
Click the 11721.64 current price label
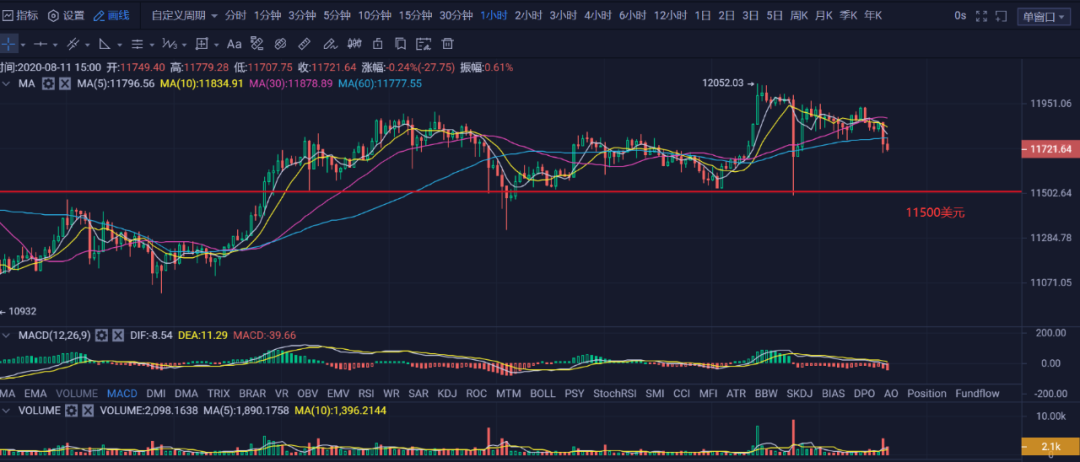1050,149
